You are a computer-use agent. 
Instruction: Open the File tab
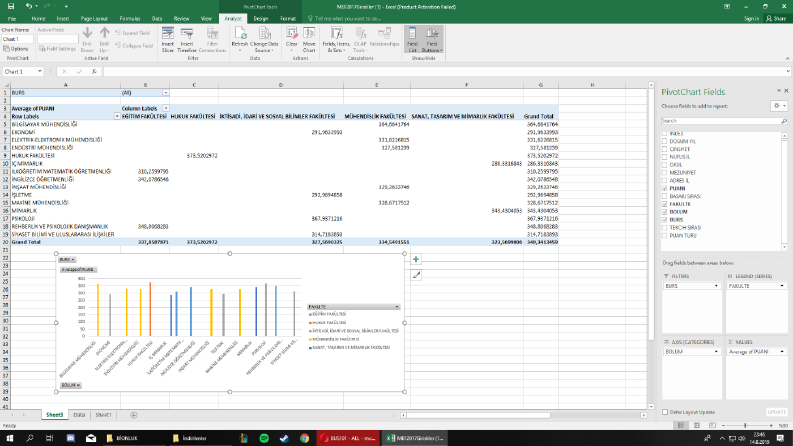coord(12,19)
